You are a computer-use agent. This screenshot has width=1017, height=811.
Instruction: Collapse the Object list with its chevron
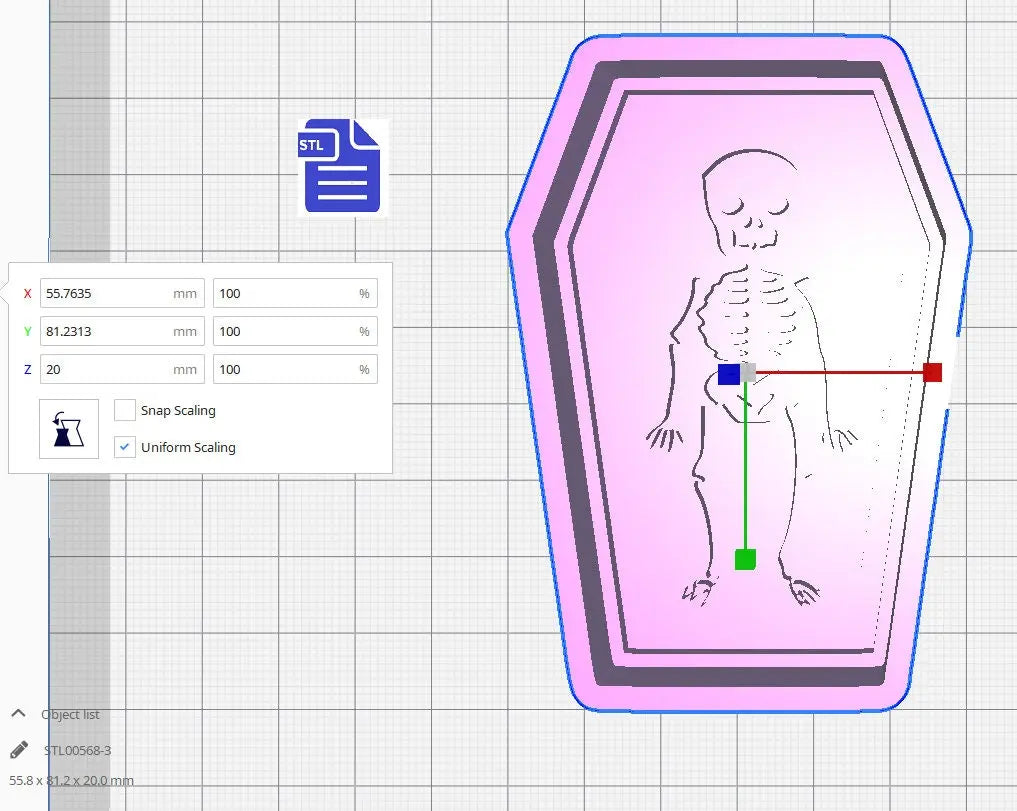click(x=18, y=714)
